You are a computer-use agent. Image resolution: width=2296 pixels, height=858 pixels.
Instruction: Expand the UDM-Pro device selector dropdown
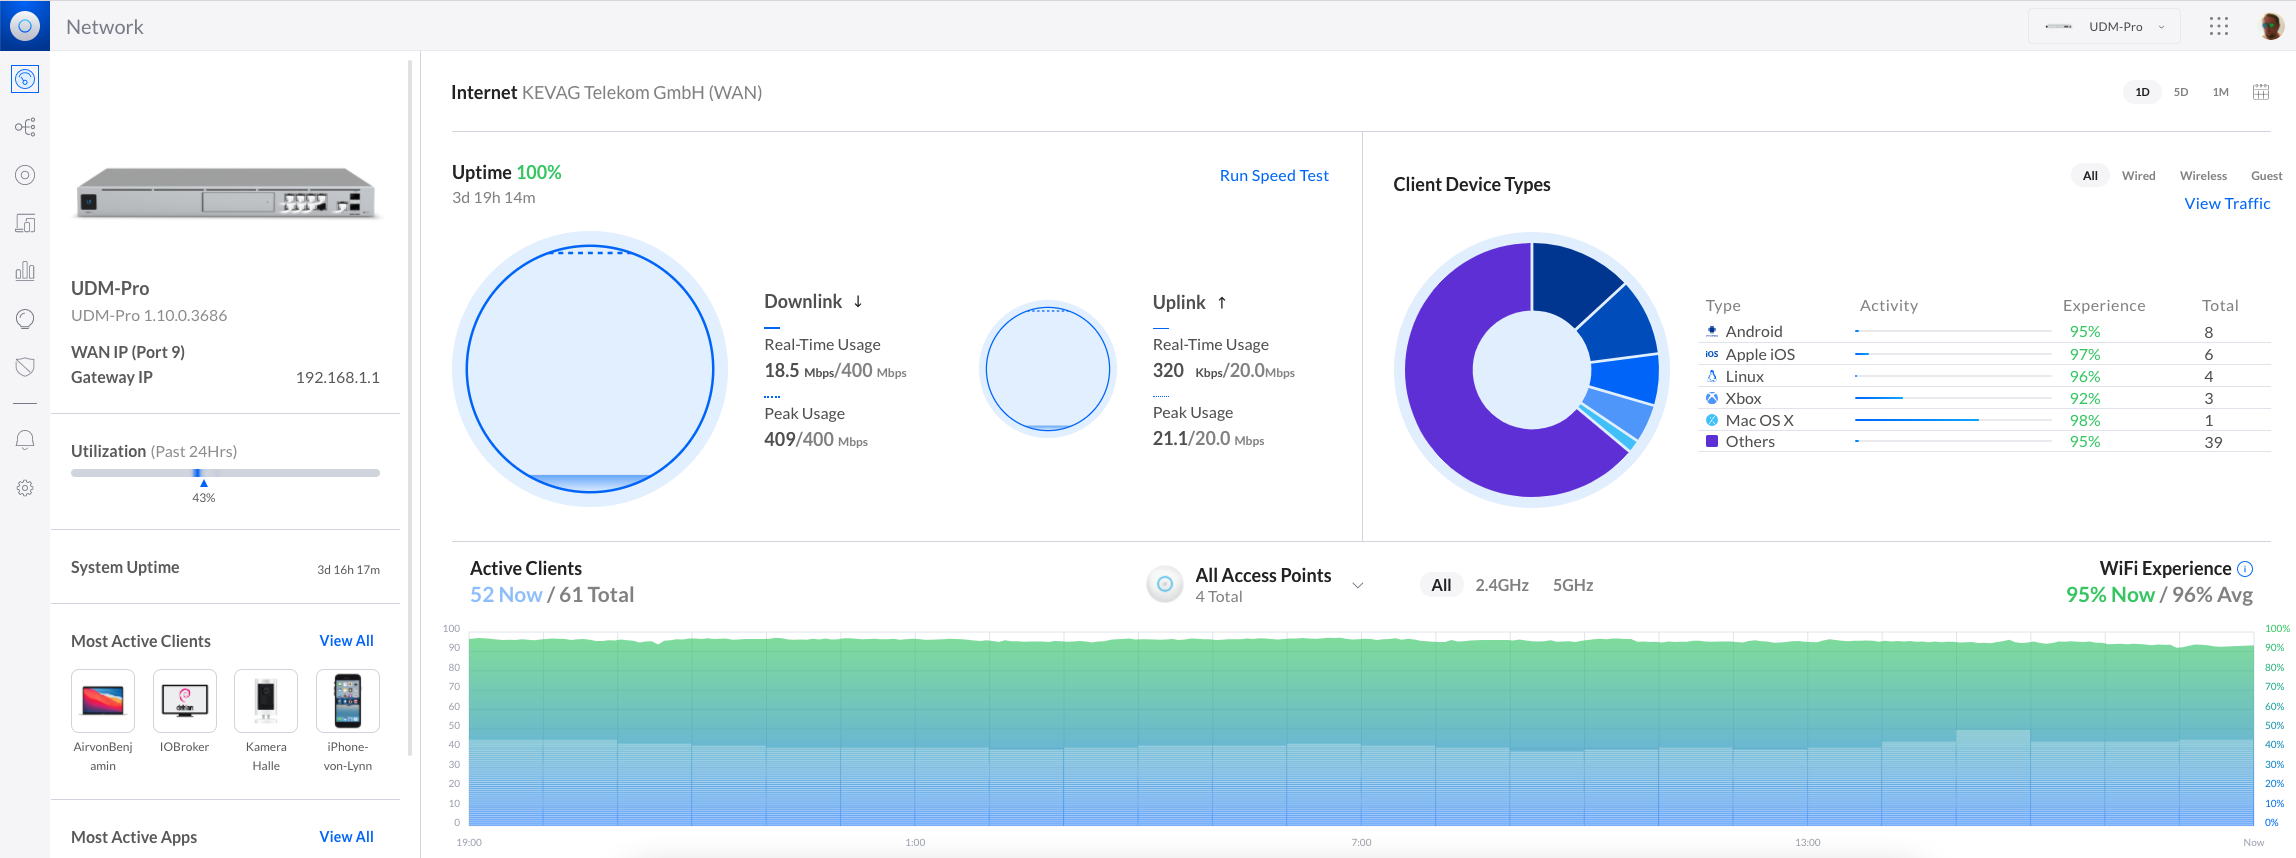(x=2105, y=27)
